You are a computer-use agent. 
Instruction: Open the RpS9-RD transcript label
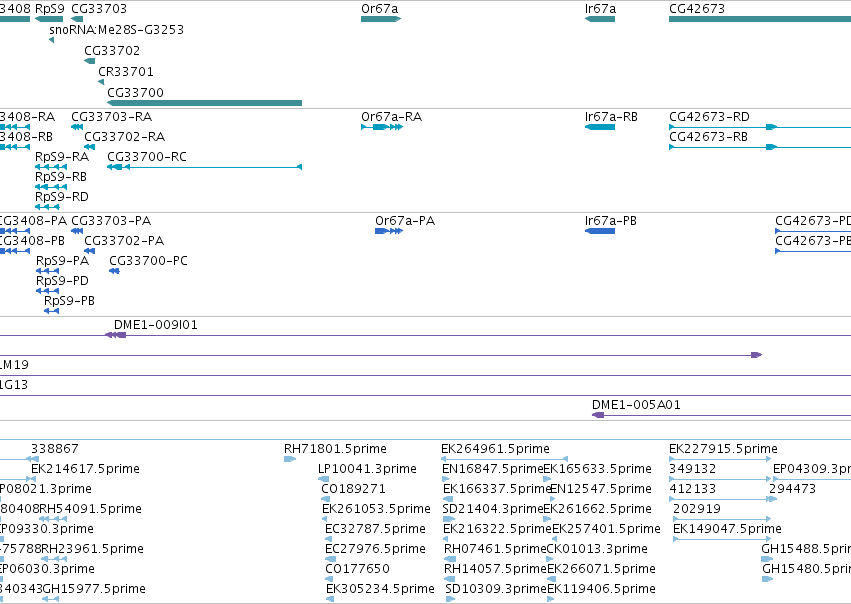tap(62, 197)
